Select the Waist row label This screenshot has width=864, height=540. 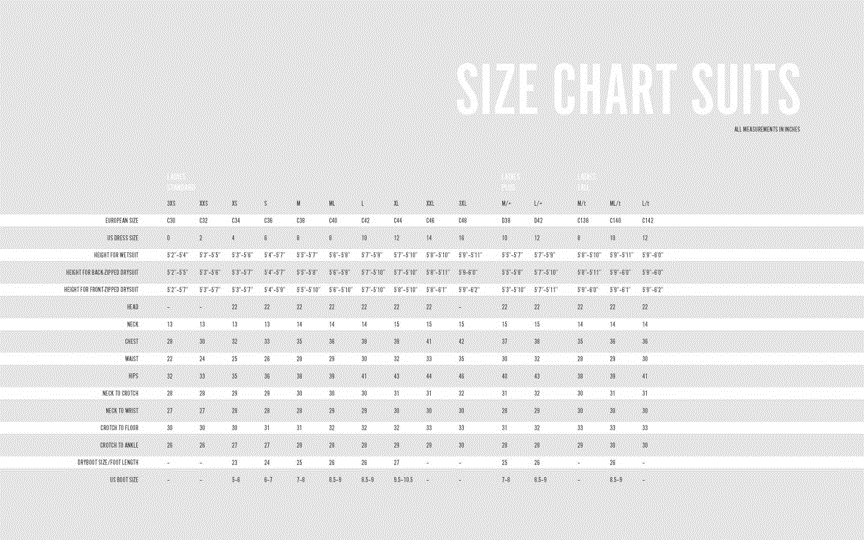132,359
